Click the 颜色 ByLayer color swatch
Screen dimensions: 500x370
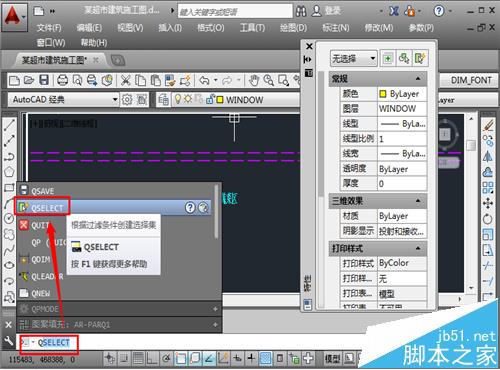click(x=383, y=94)
